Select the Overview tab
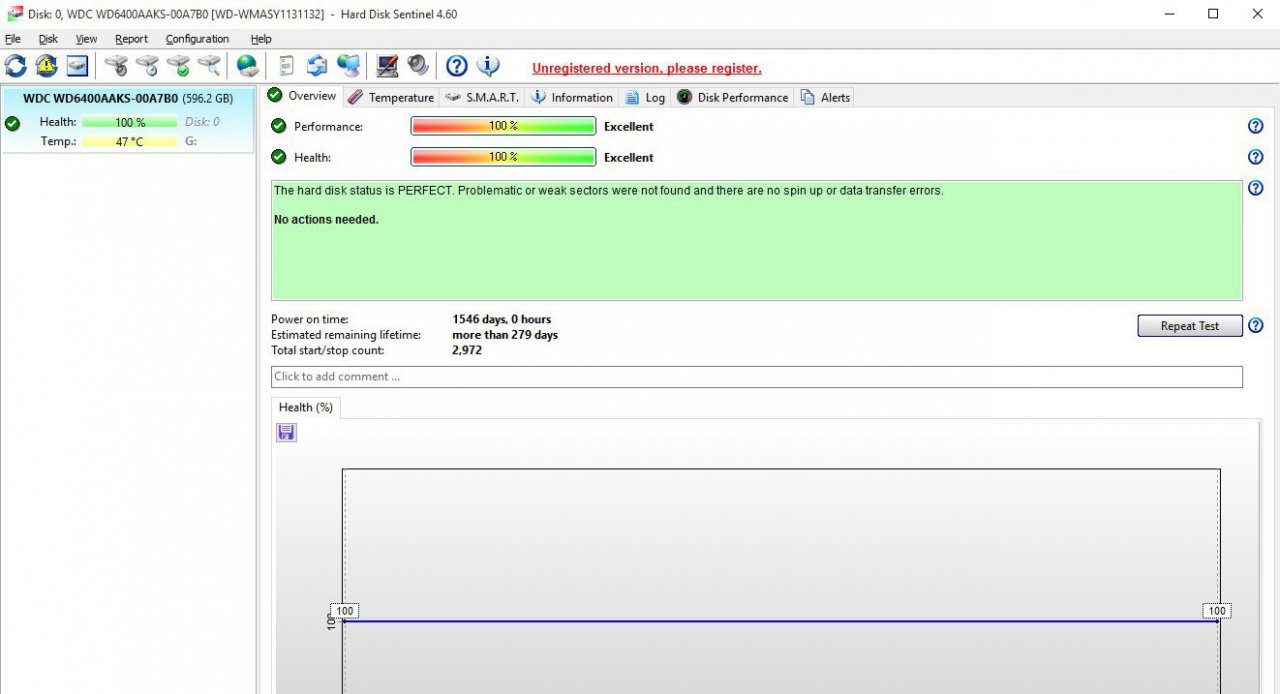This screenshot has height=694, width=1280. click(x=302, y=96)
